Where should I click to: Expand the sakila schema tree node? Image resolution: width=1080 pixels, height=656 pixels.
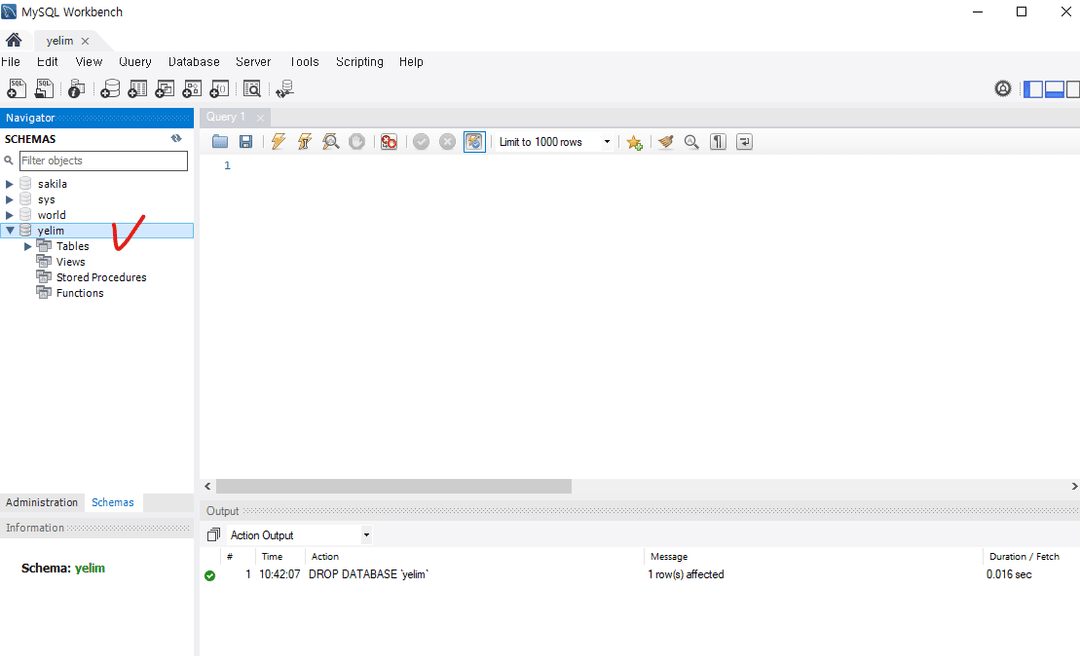[x=10, y=184]
